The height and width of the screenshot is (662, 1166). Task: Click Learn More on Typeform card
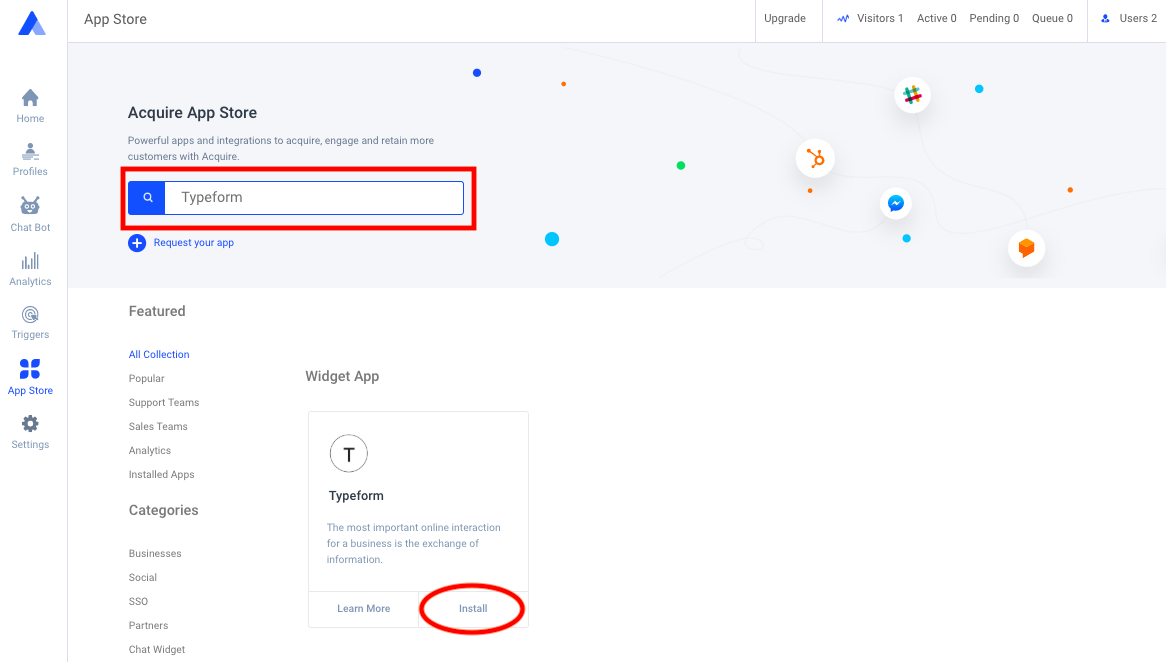click(x=364, y=608)
